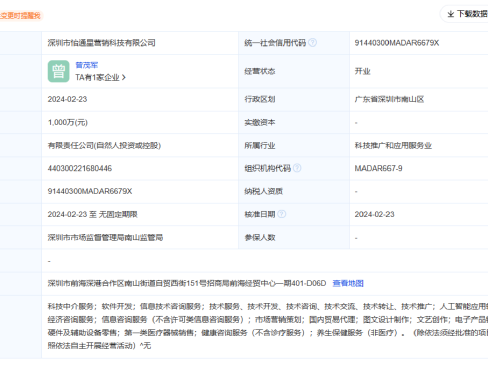Screen dimensions: 488x366
Task: Click help icon next to 组织机构代码
Action: point(297,168)
